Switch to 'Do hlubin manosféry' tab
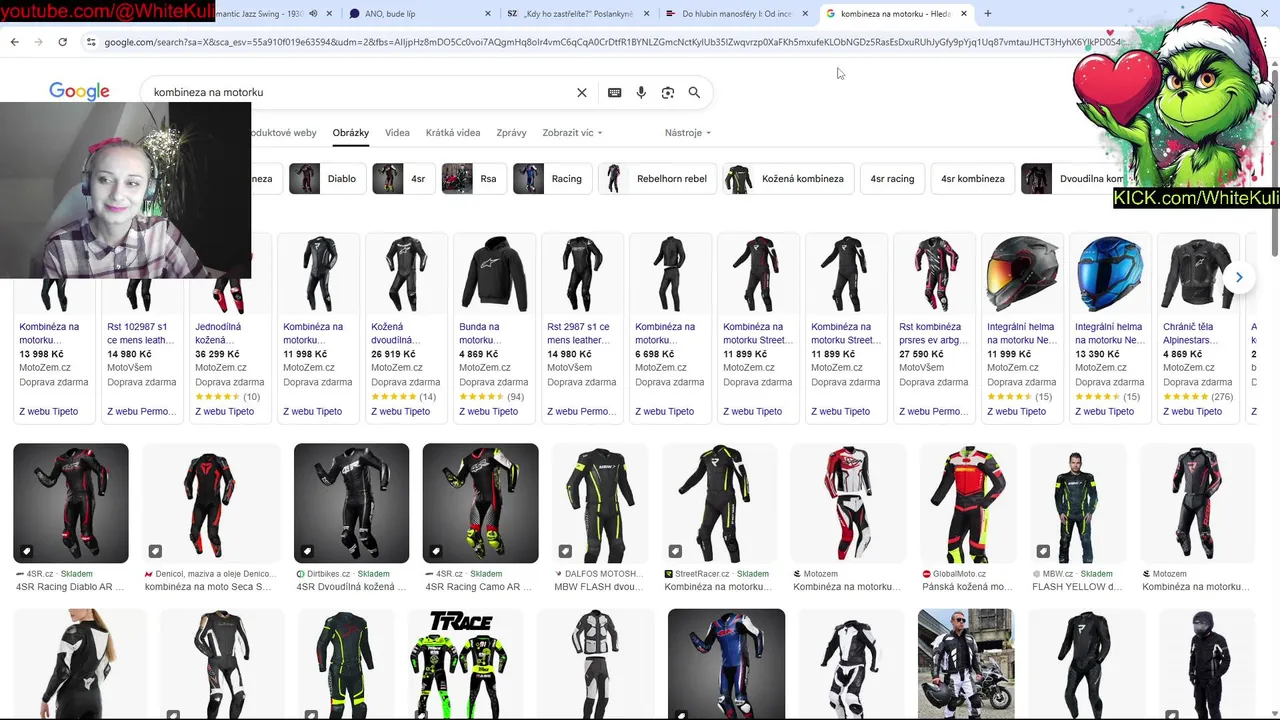The width and height of the screenshot is (1280, 720). click(731, 14)
